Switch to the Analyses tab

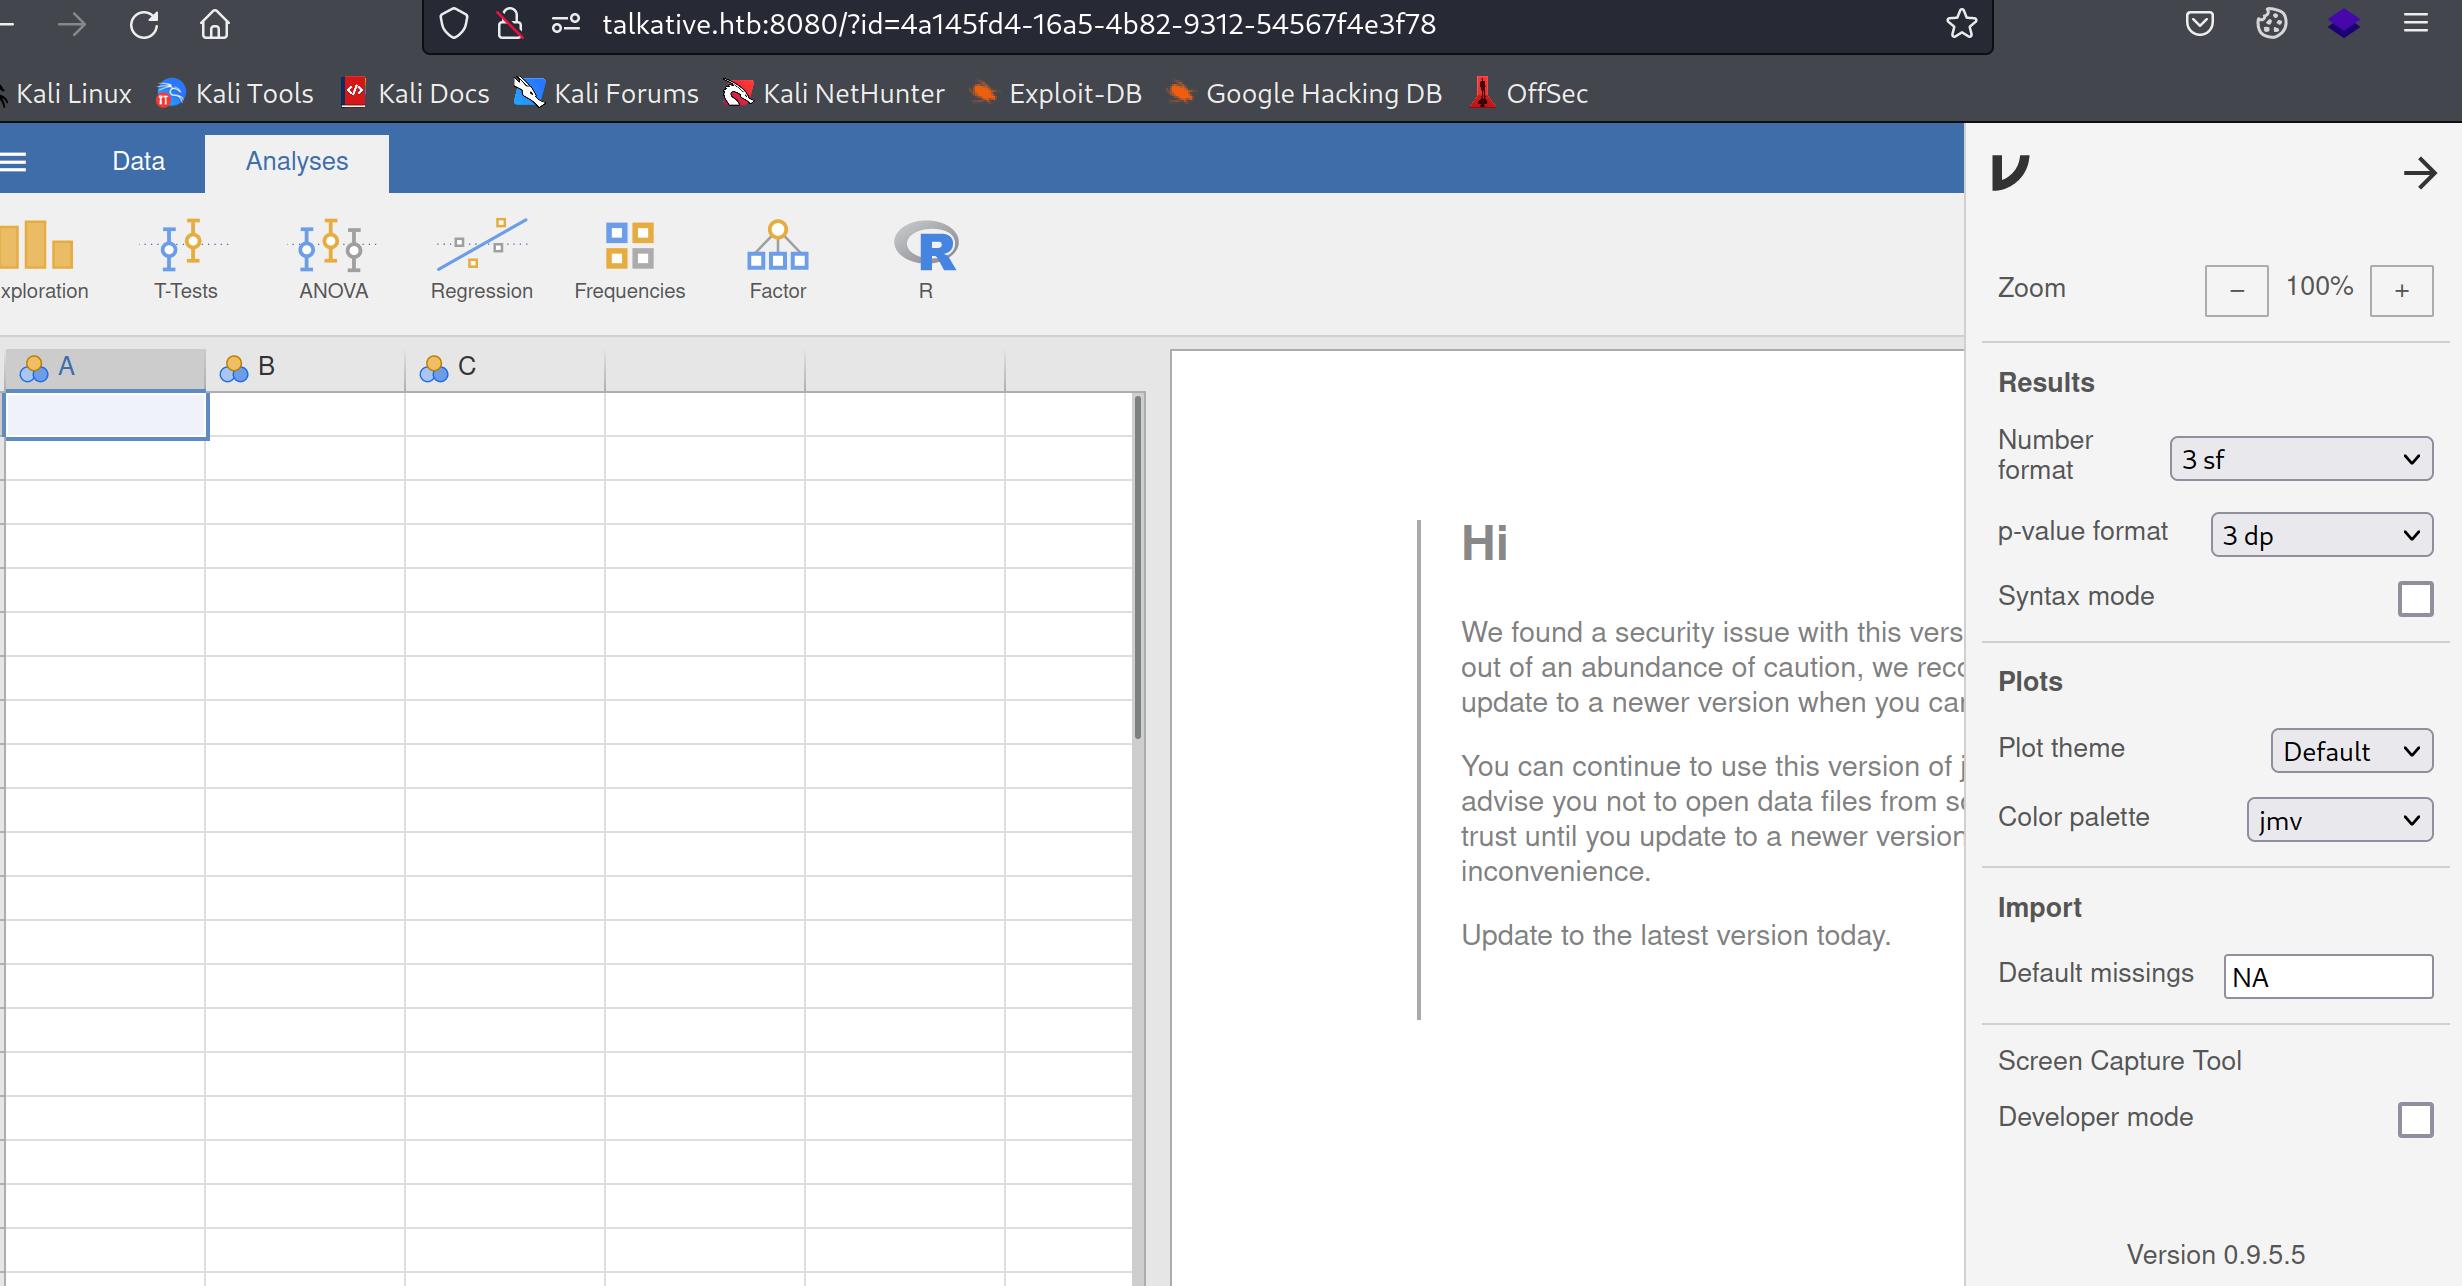(x=297, y=161)
